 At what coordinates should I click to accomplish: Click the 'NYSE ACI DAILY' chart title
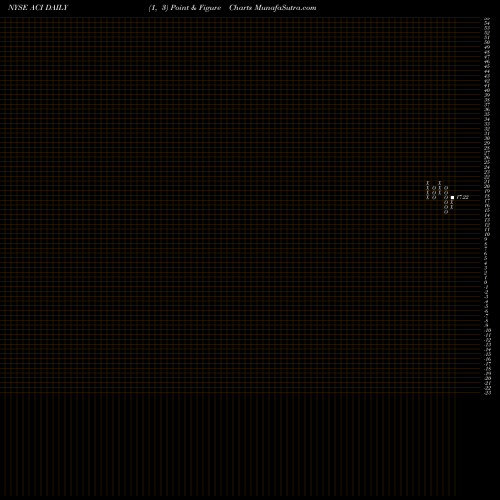(38, 8)
